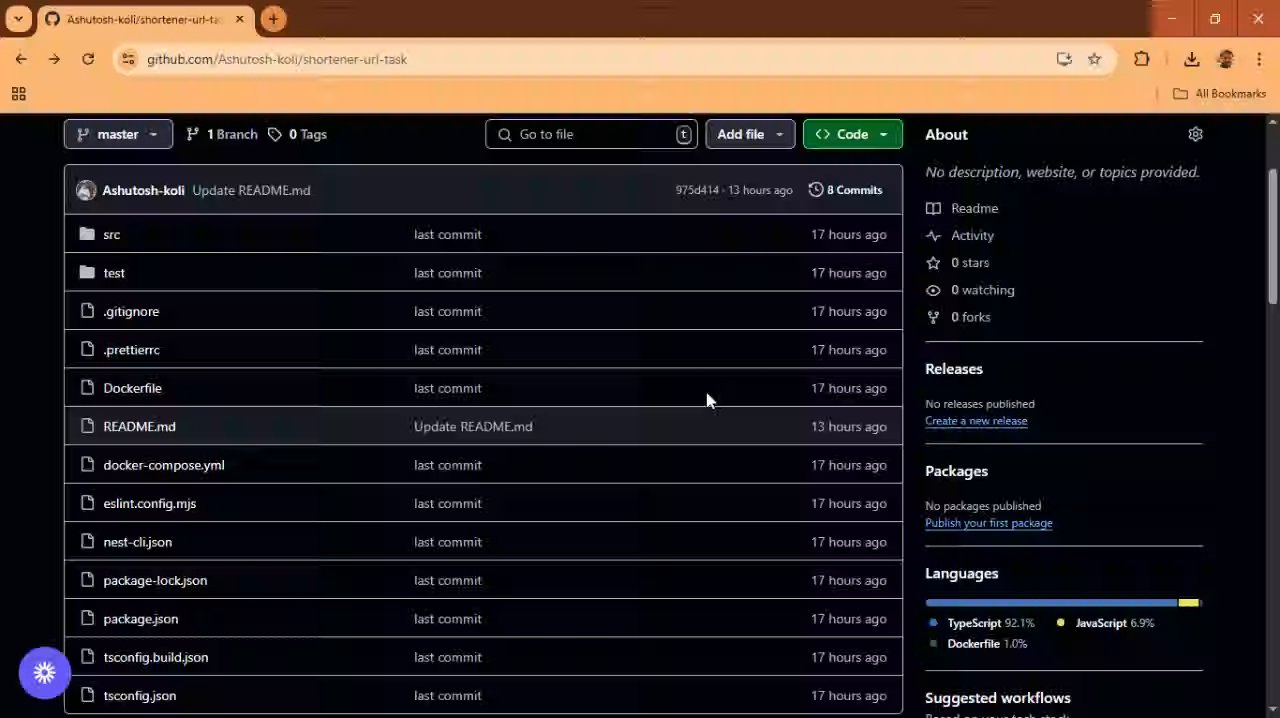Open package-lock.json file
Viewport: 1280px width, 718px height.
pos(155,580)
